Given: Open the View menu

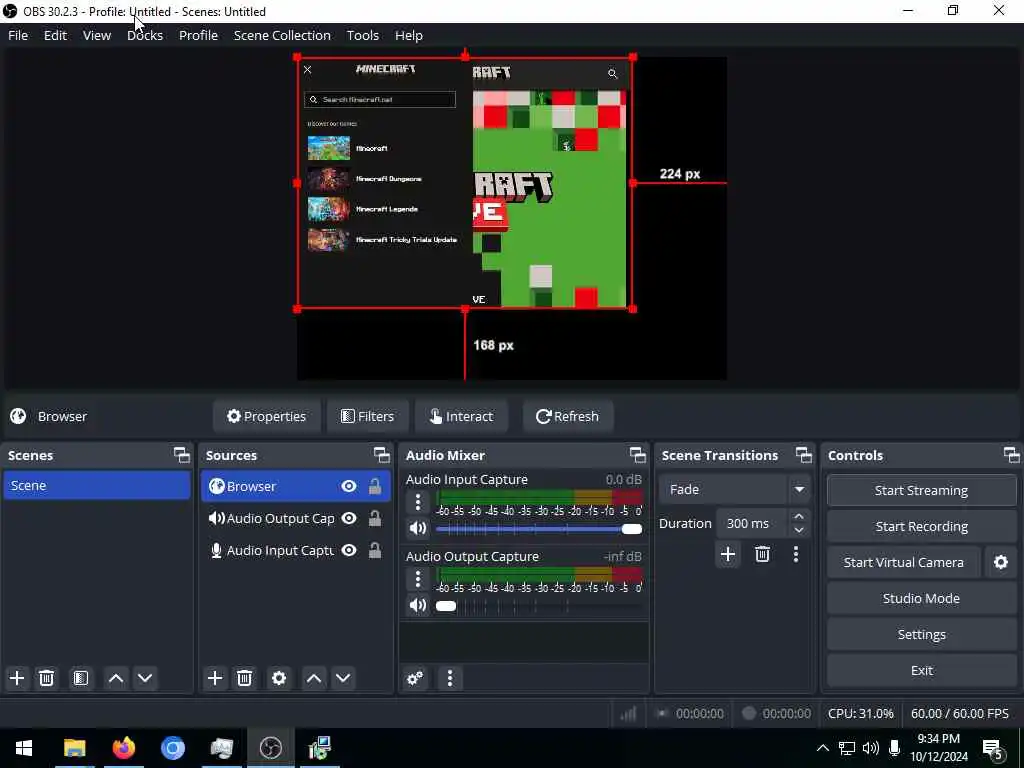Looking at the screenshot, I should tap(97, 35).
